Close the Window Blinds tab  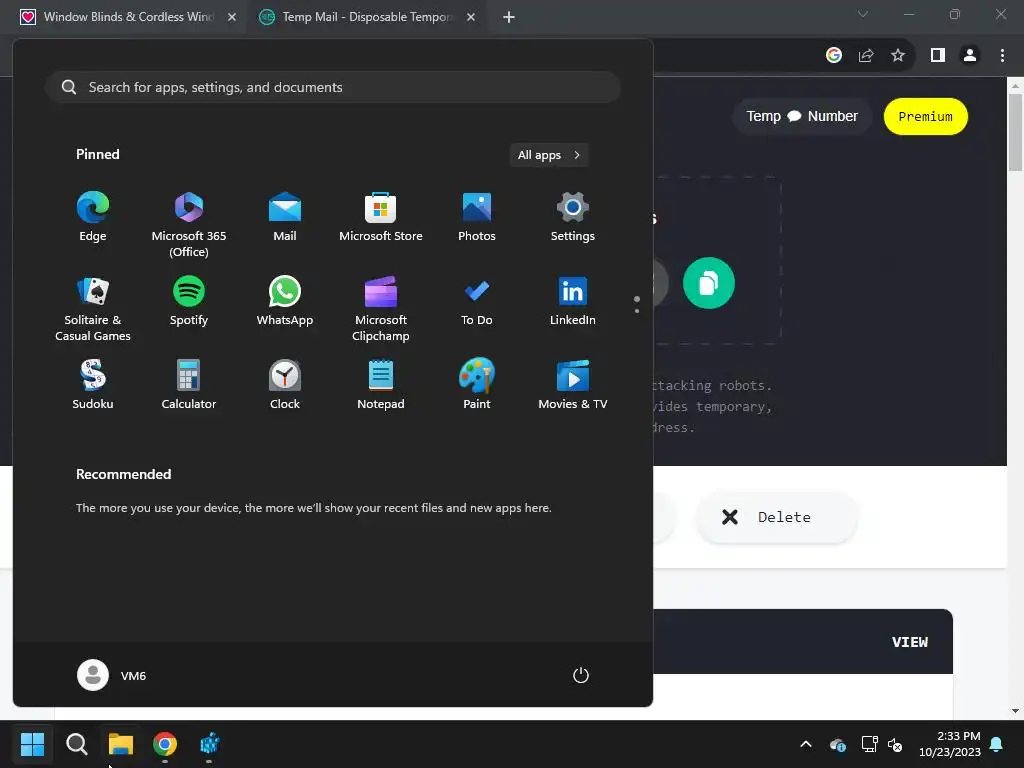(x=232, y=17)
